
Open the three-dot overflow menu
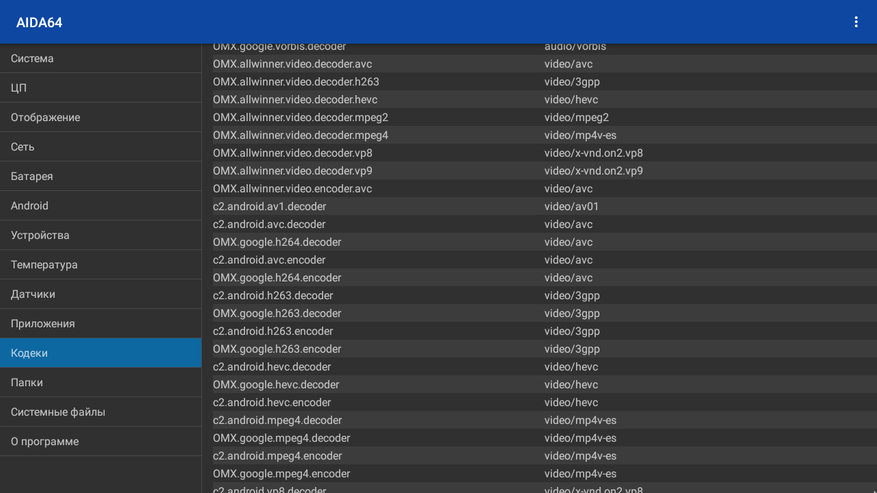(856, 22)
